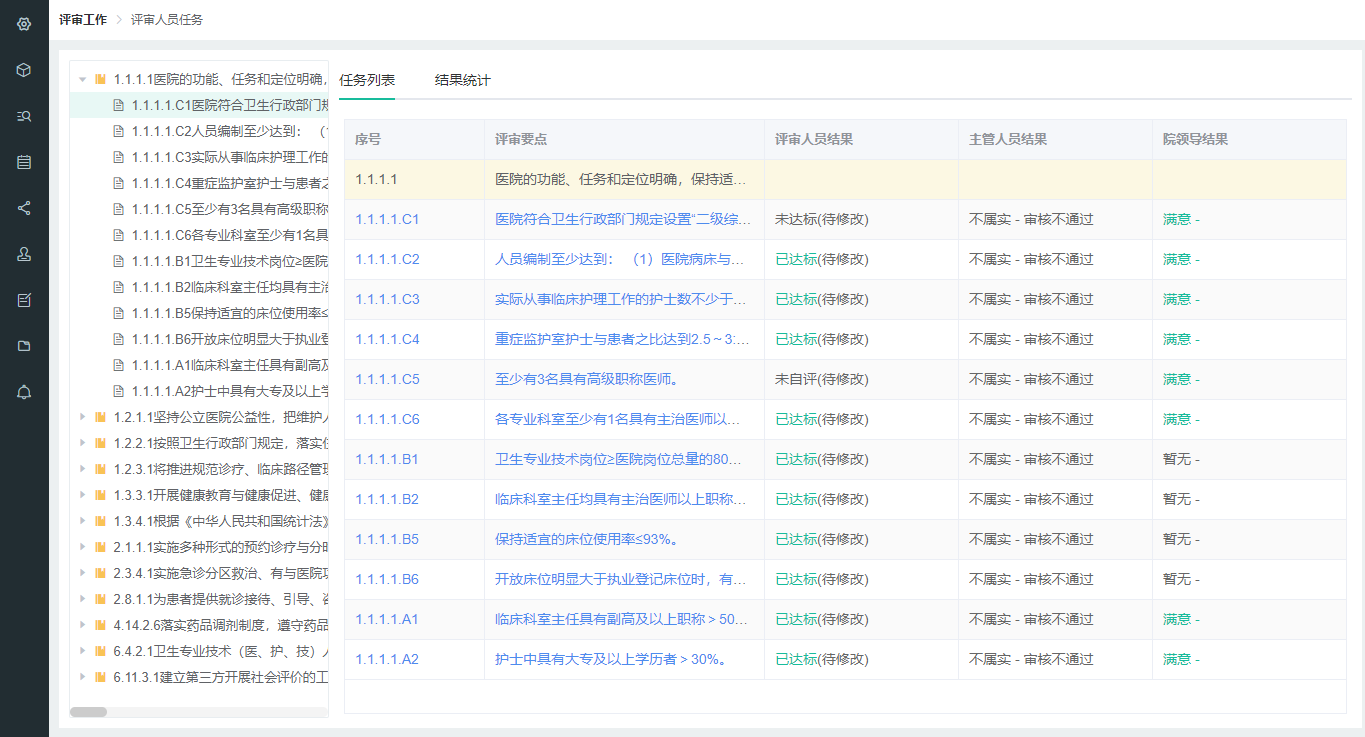Expand the 6.4.2.1卫生专业技术 node
This screenshot has height=737, width=1365.
82,651
